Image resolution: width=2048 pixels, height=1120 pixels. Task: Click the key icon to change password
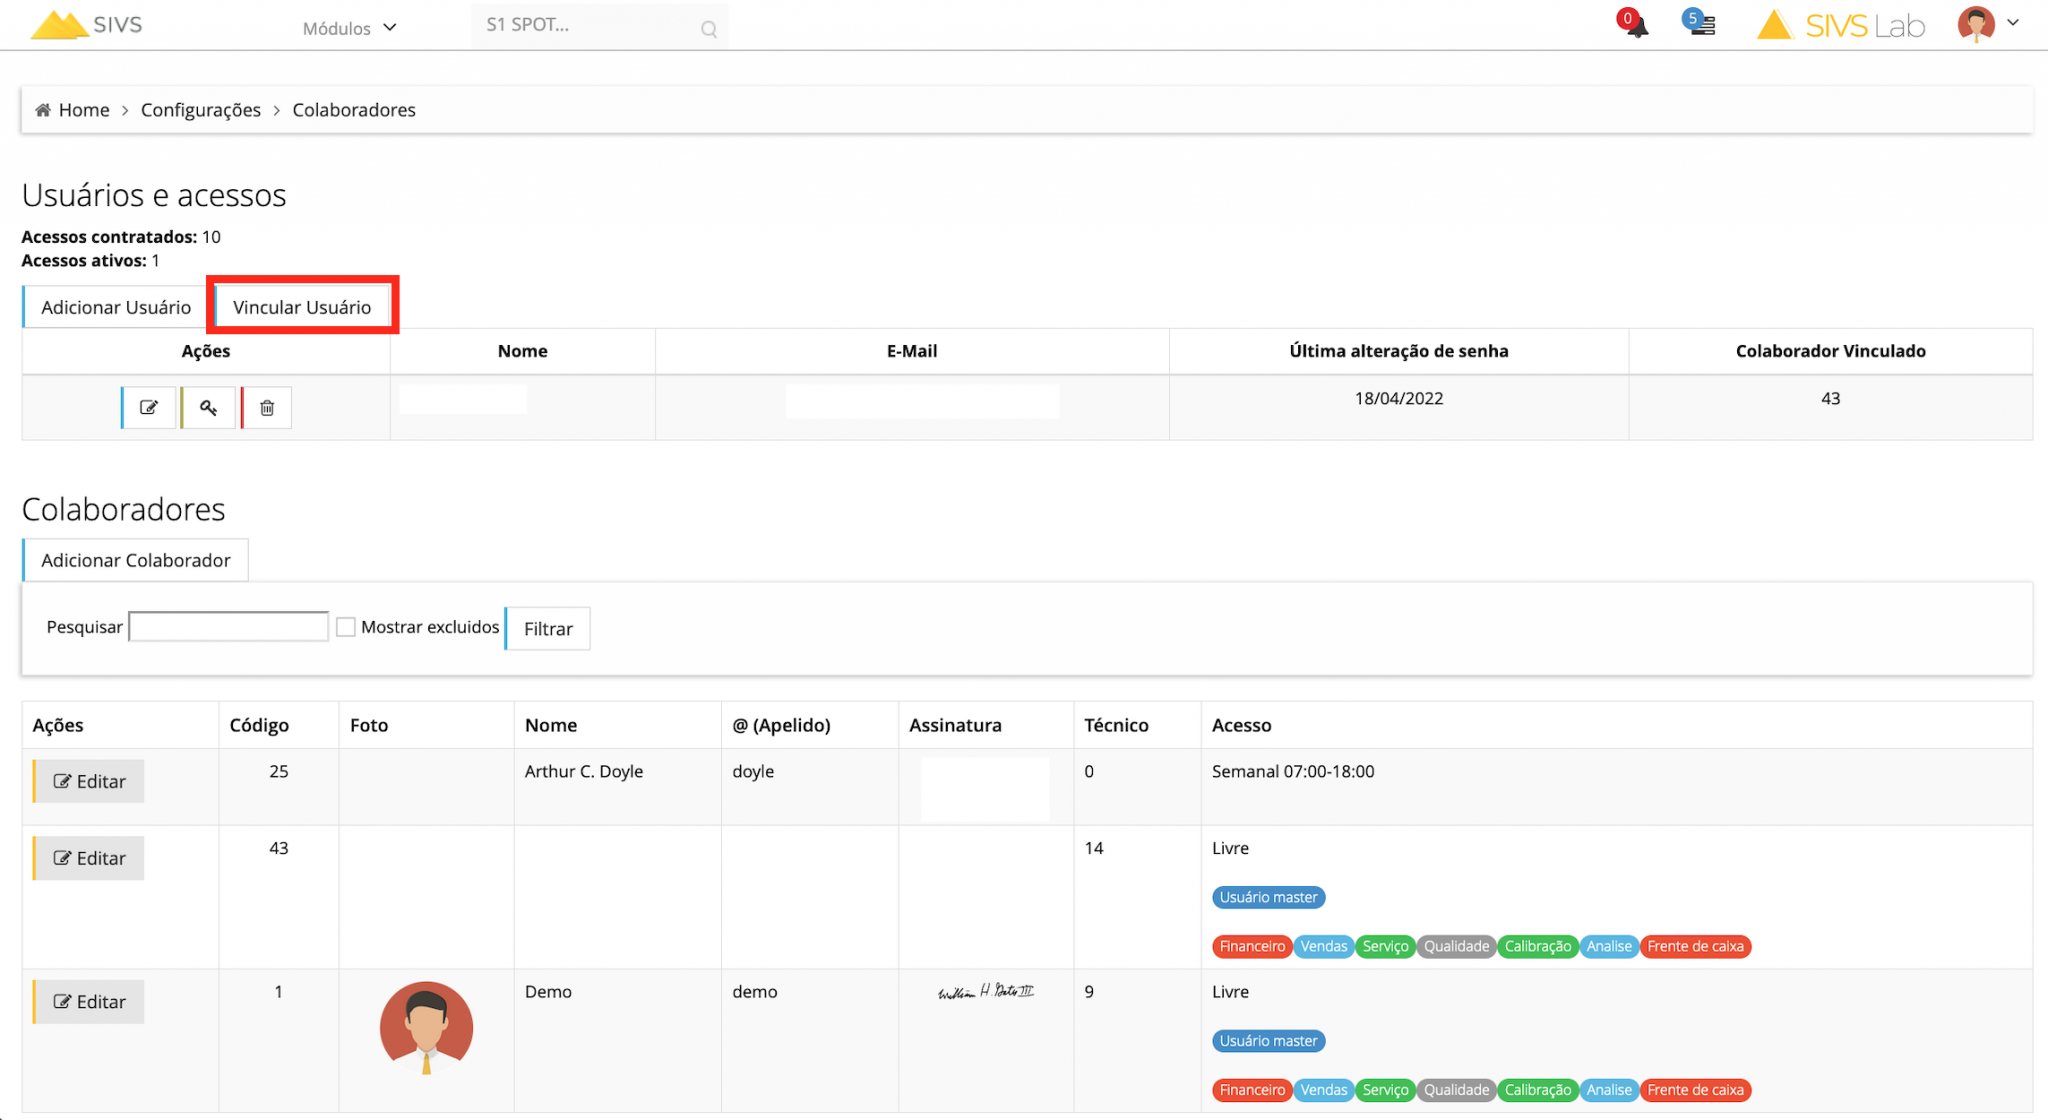(x=208, y=407)
